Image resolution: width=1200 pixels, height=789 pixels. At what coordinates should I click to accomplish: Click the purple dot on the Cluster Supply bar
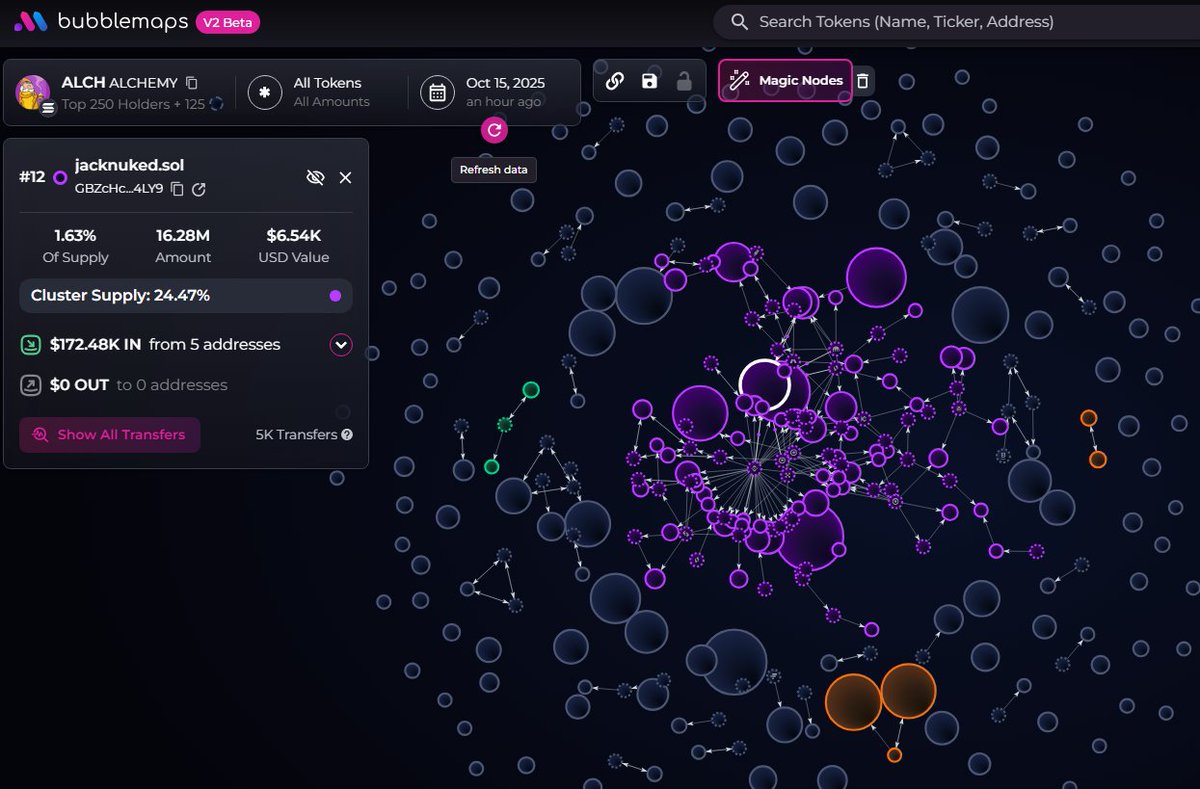point(335,296)
